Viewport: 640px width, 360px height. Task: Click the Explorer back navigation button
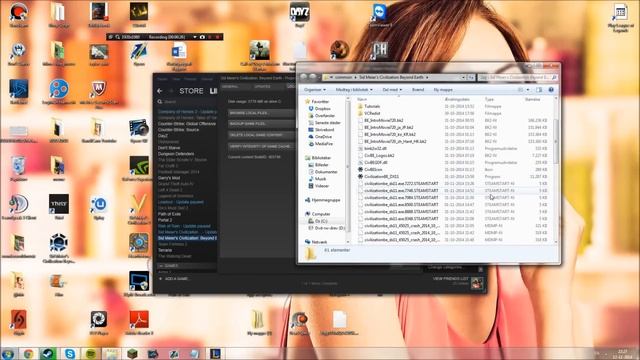[x=303, y=77]
